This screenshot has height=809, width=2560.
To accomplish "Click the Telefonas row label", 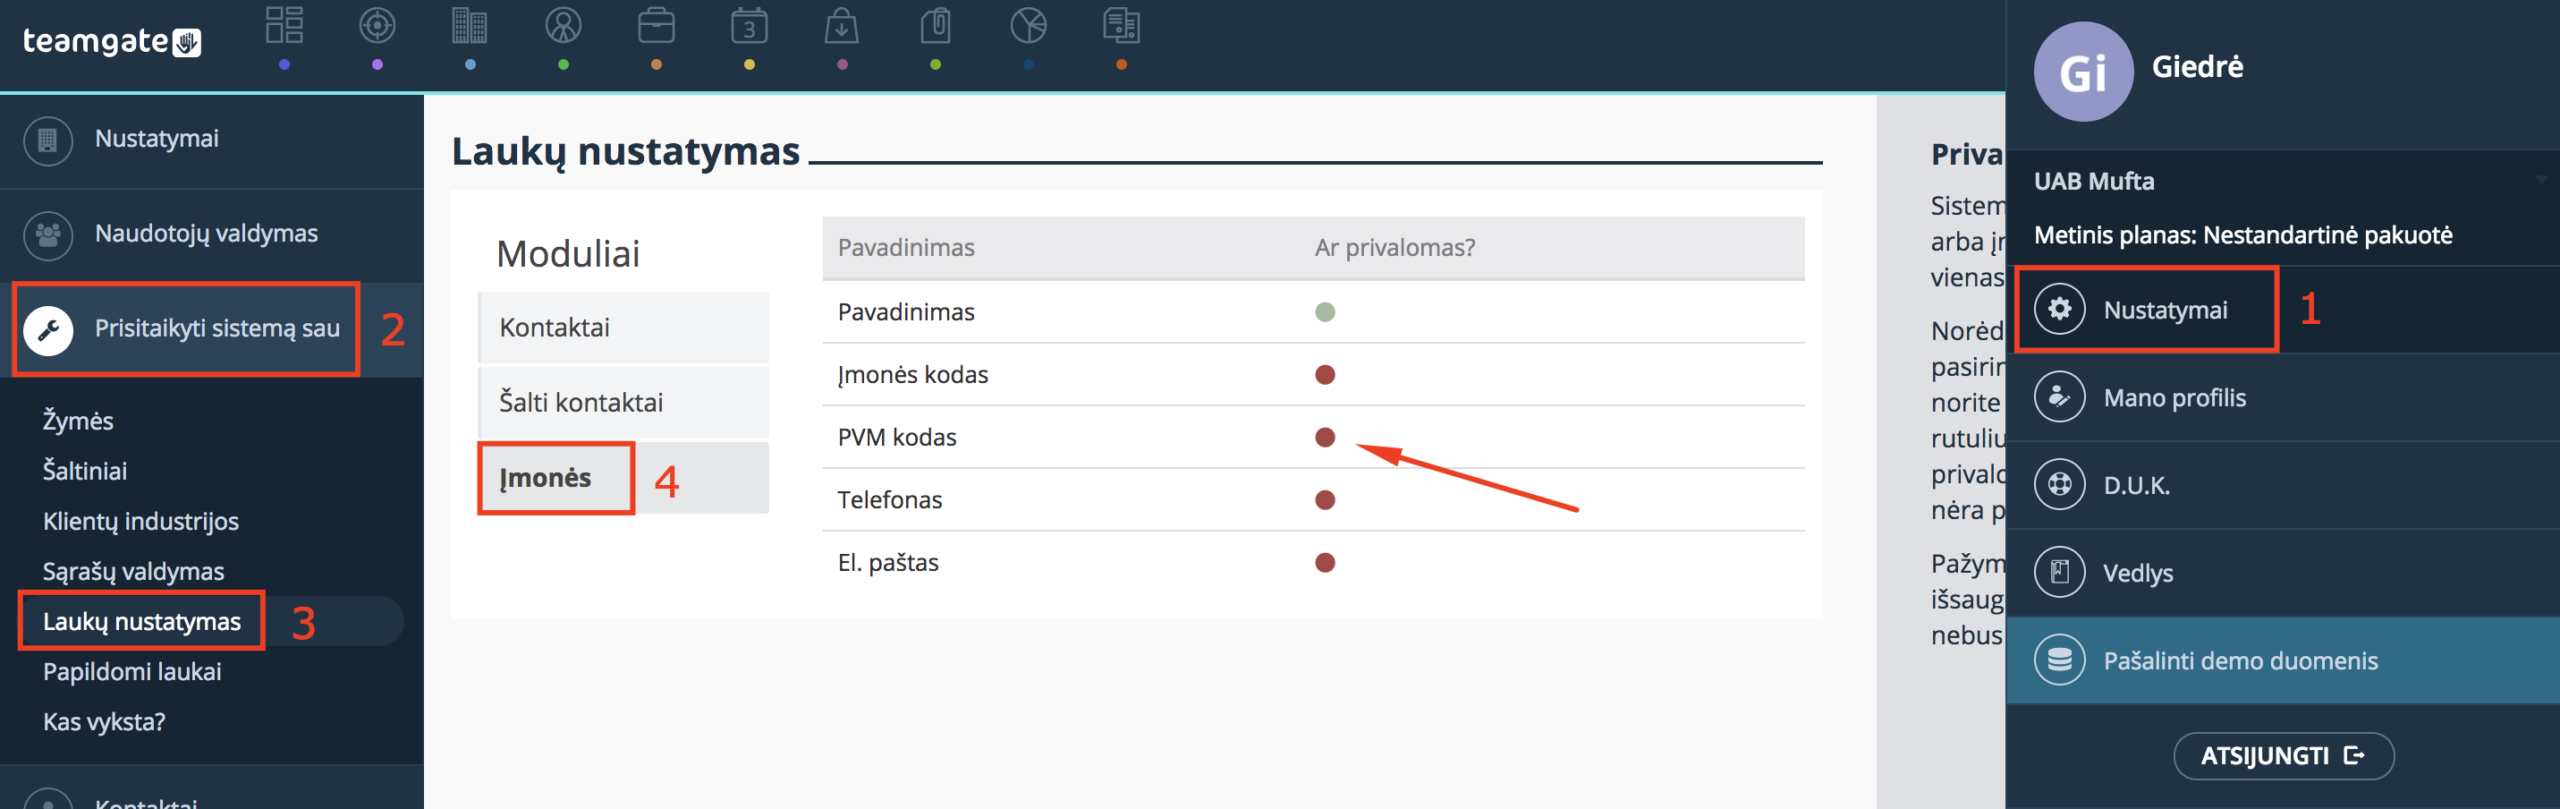I will tap(890, 500).
